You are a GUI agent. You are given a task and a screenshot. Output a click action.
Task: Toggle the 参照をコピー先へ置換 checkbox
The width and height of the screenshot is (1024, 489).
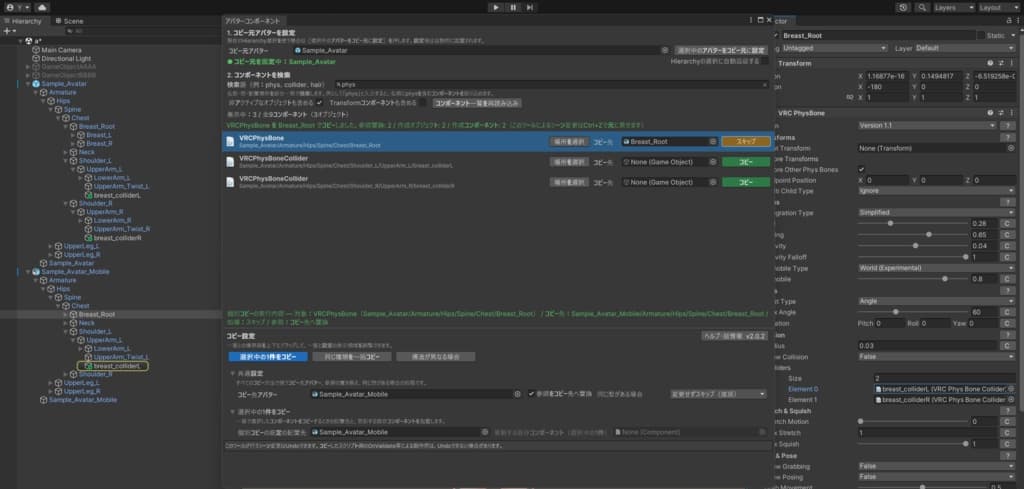pos(532,394)
